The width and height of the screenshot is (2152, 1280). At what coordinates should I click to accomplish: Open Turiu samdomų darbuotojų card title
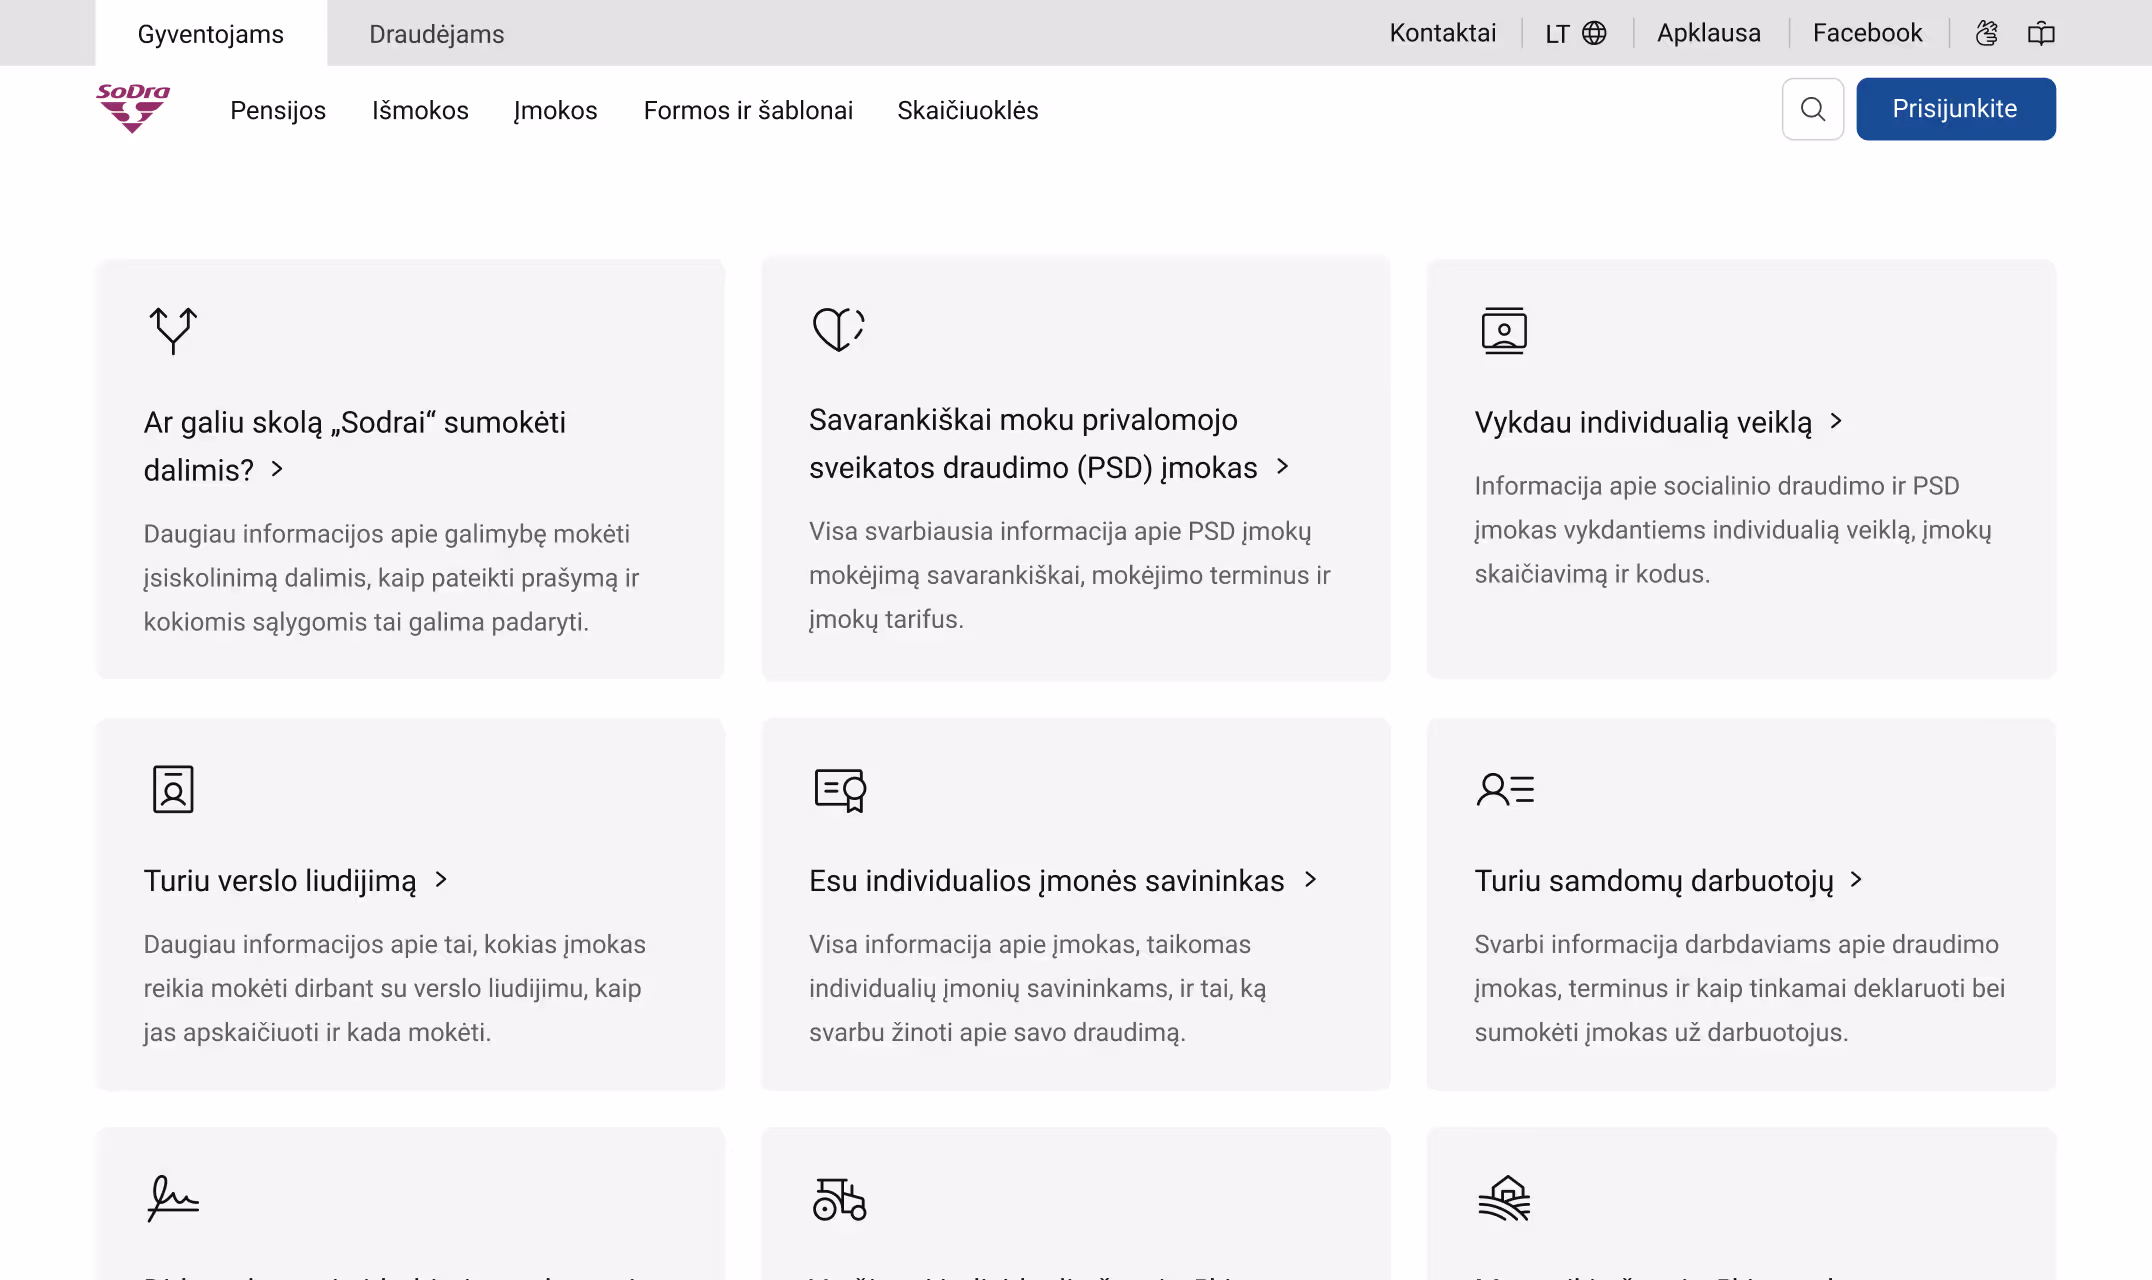[x=1654, y=880]
